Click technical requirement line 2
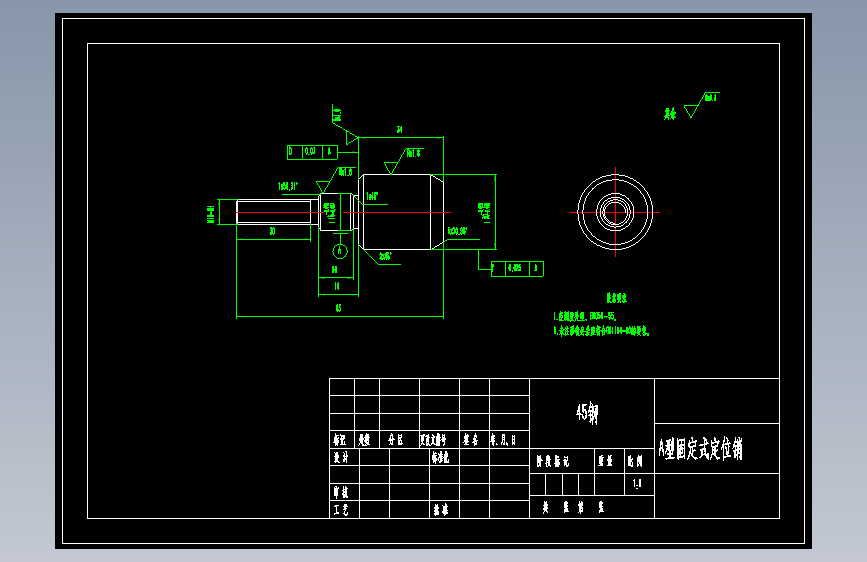867x562 pixels. click(602, 331)
